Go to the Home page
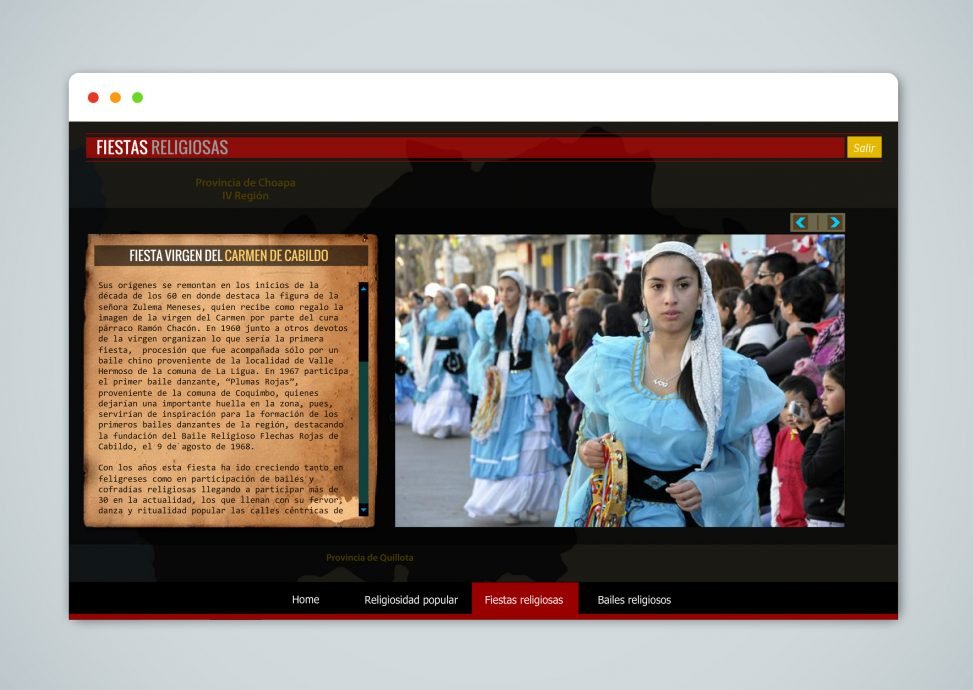The image size is (973, 690). click(305, 600)
